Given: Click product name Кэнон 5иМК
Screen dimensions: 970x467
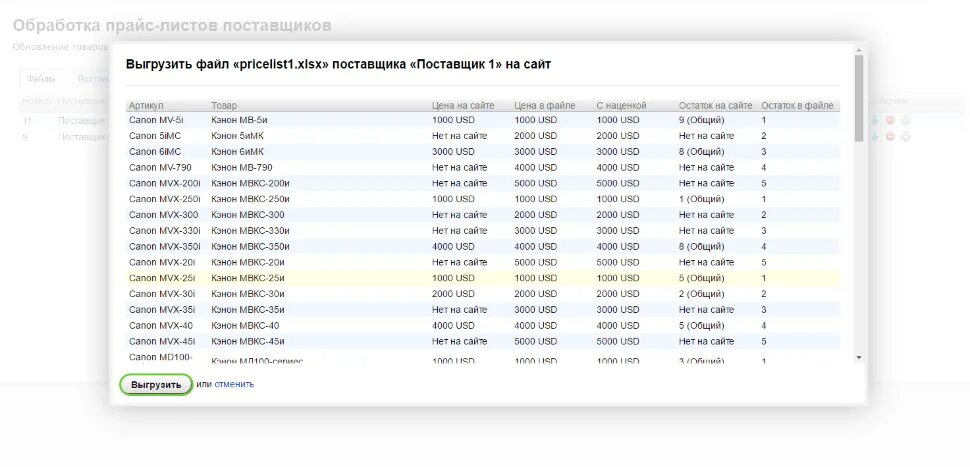Looking at the screenshot, I should (x=238, y=135).
